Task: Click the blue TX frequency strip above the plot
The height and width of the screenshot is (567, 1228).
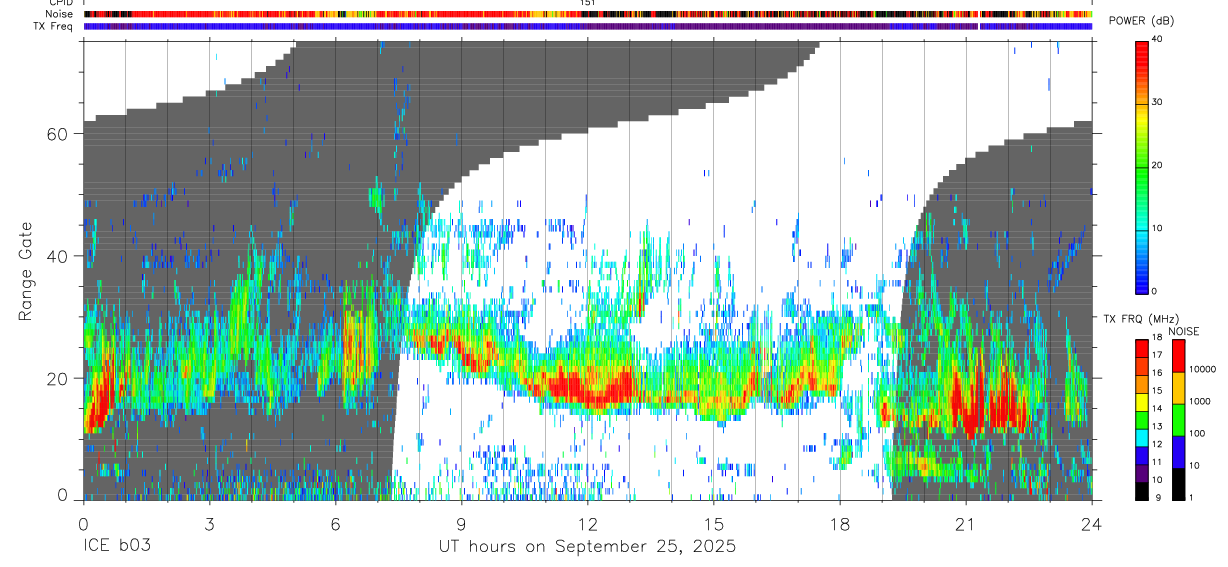Action: point(588,26)
